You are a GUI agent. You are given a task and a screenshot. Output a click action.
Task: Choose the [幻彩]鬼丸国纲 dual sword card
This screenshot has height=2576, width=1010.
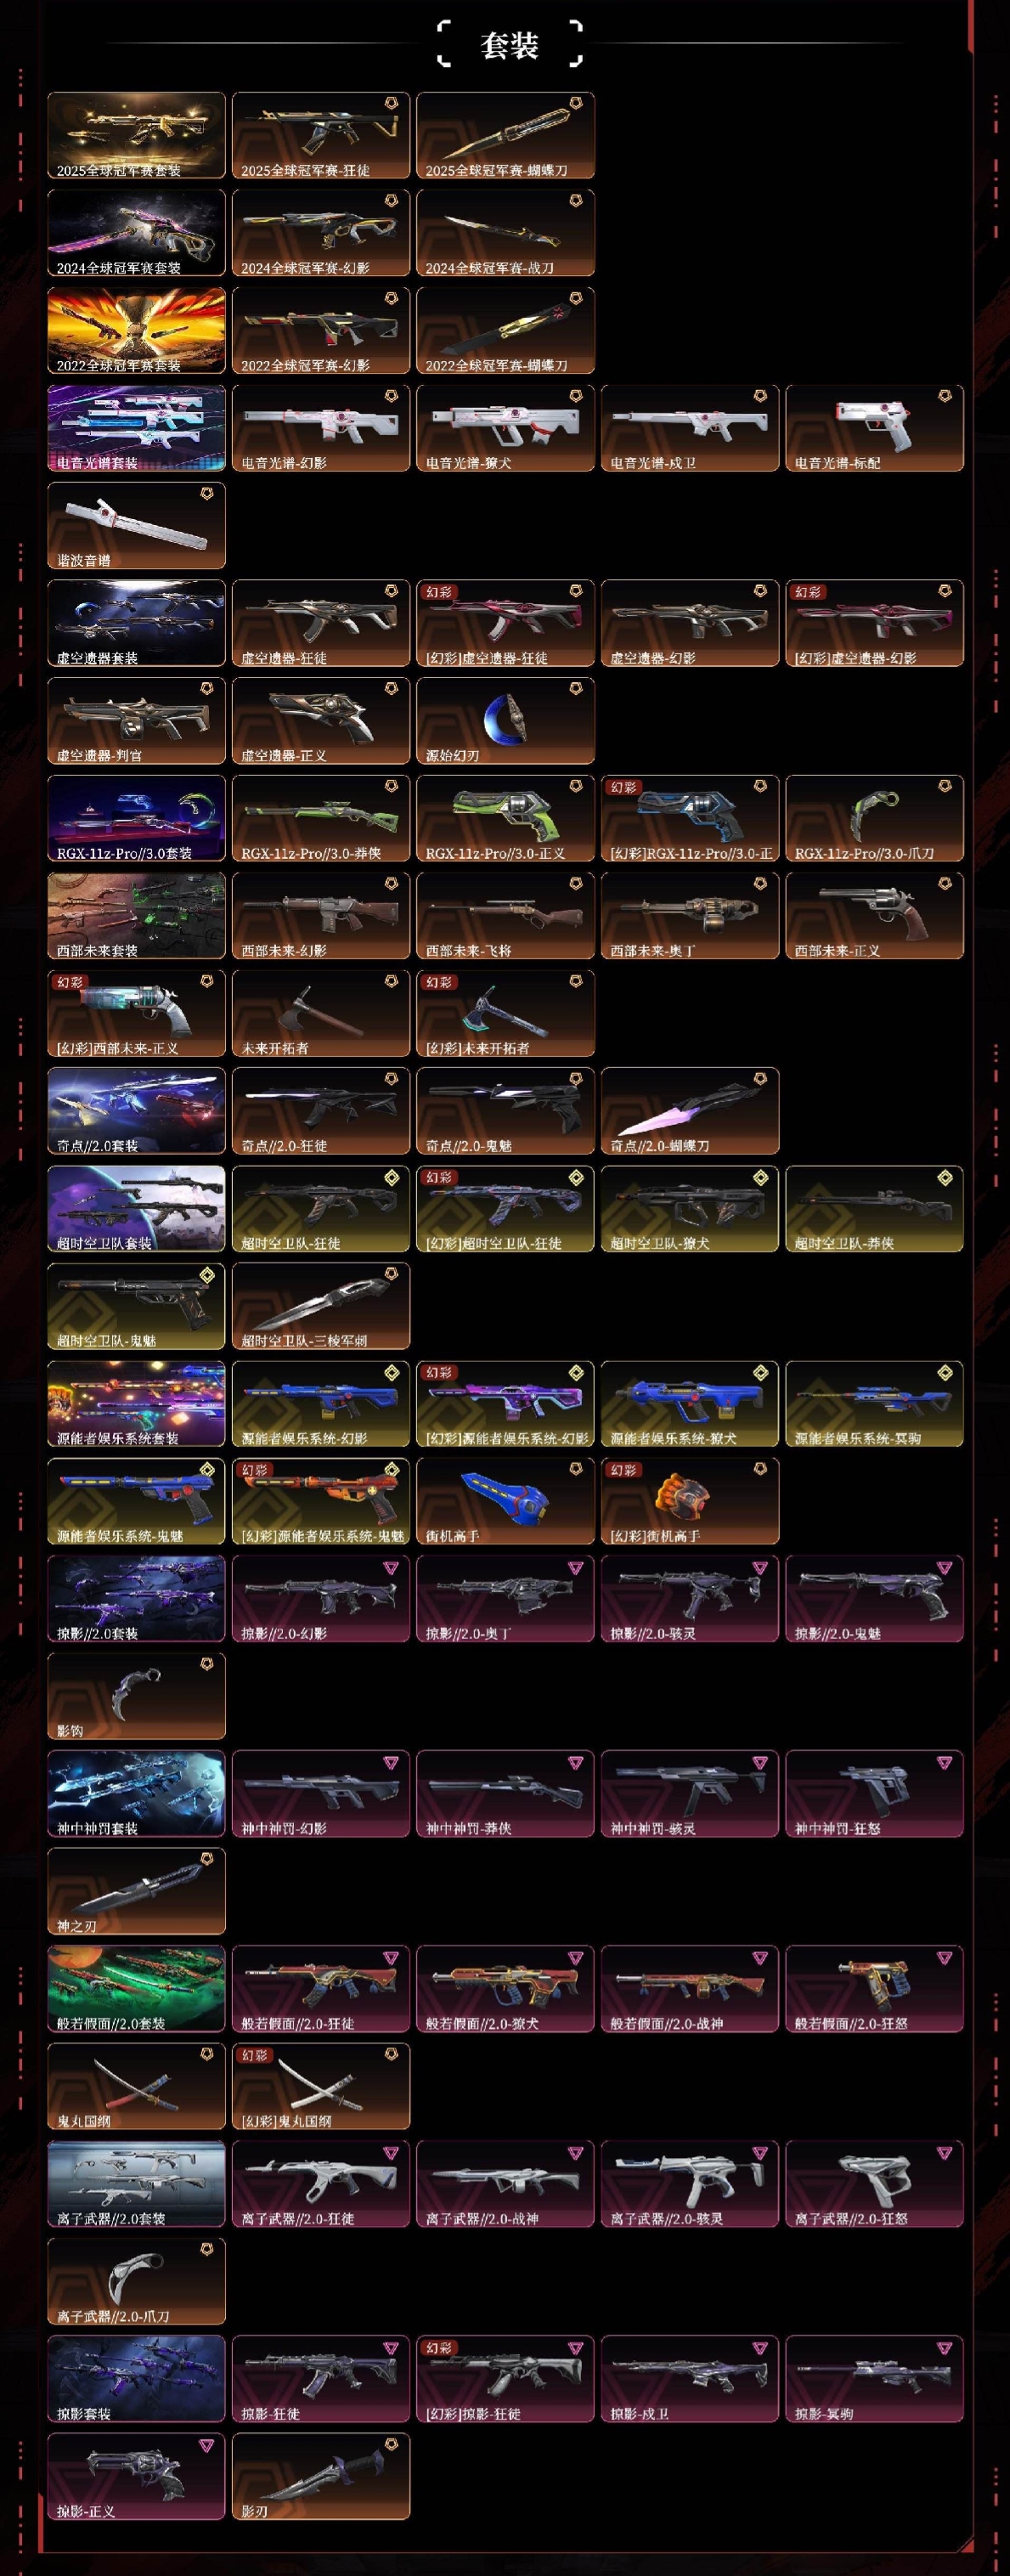click(x=321, y=2086)
